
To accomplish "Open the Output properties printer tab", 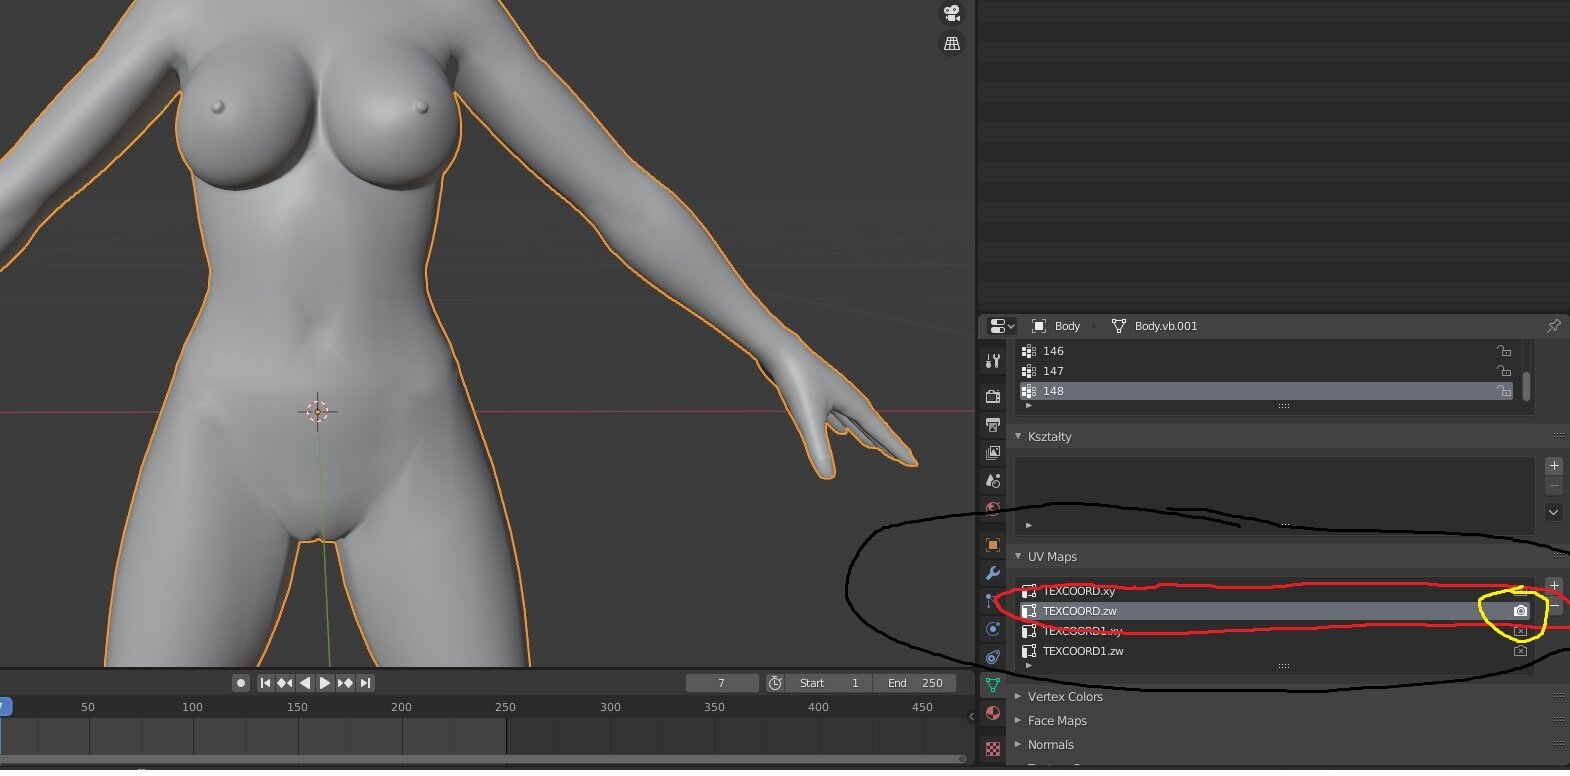I will tap(993, 425).
